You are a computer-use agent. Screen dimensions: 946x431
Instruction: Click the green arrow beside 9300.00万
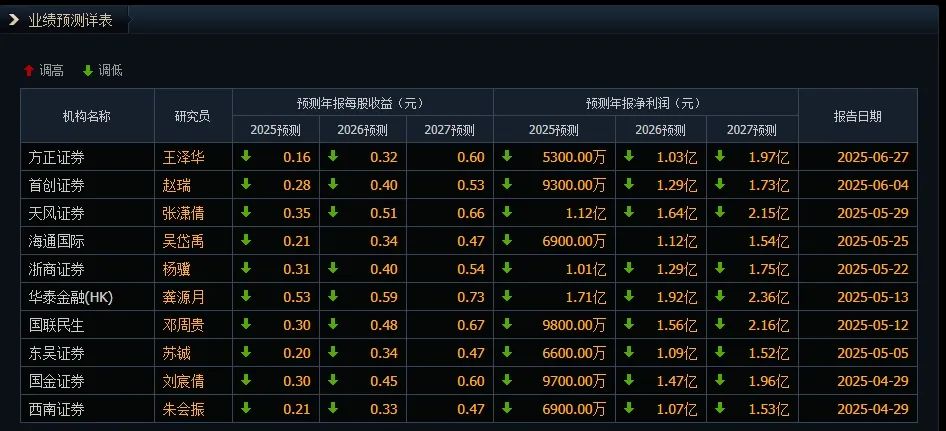[507, 184]
